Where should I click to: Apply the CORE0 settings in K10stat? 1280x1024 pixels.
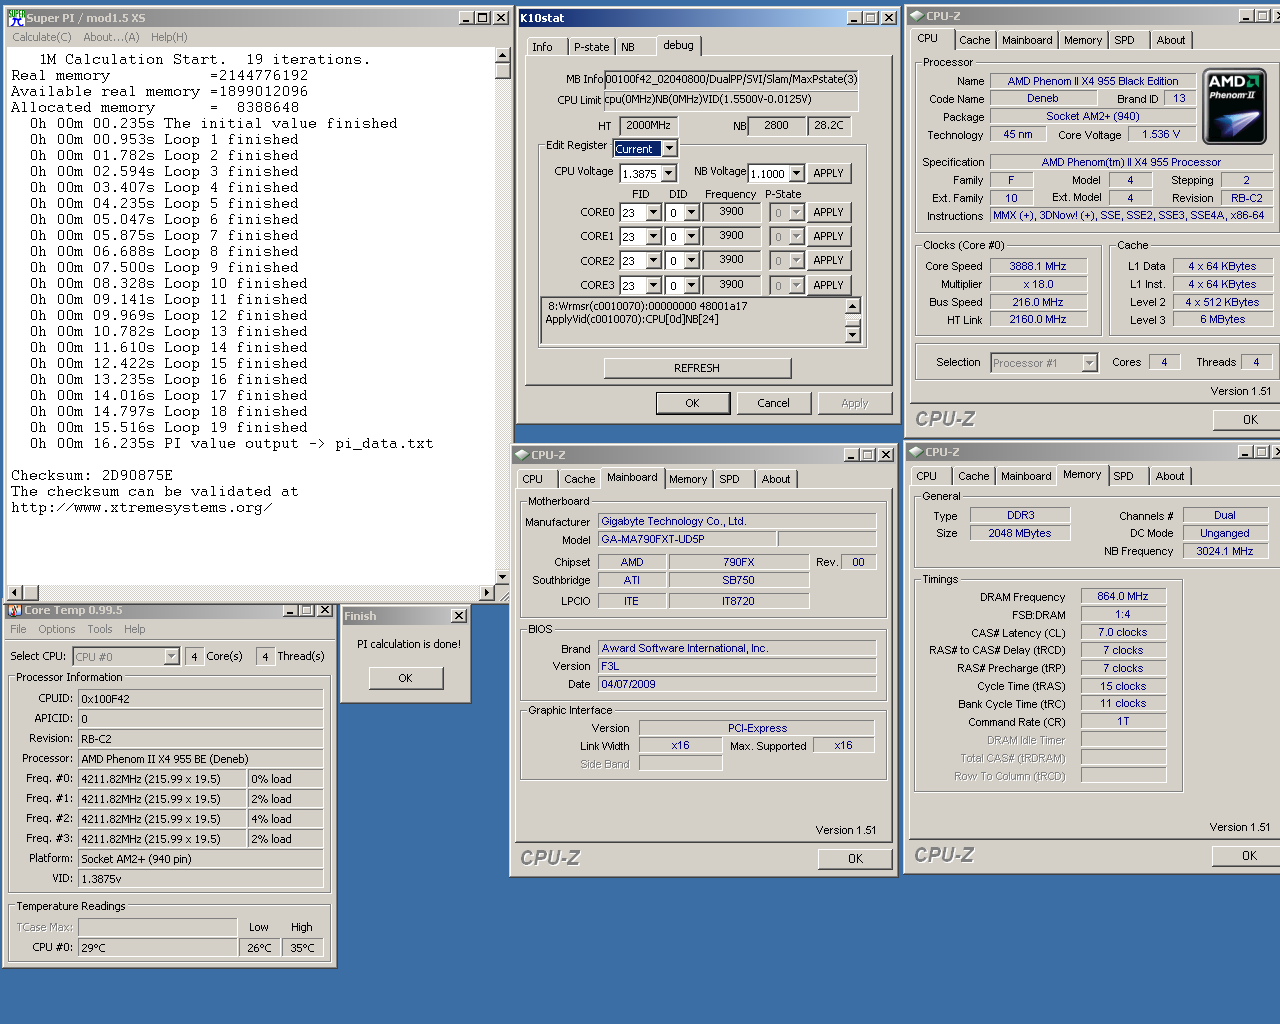pos(828,212)
